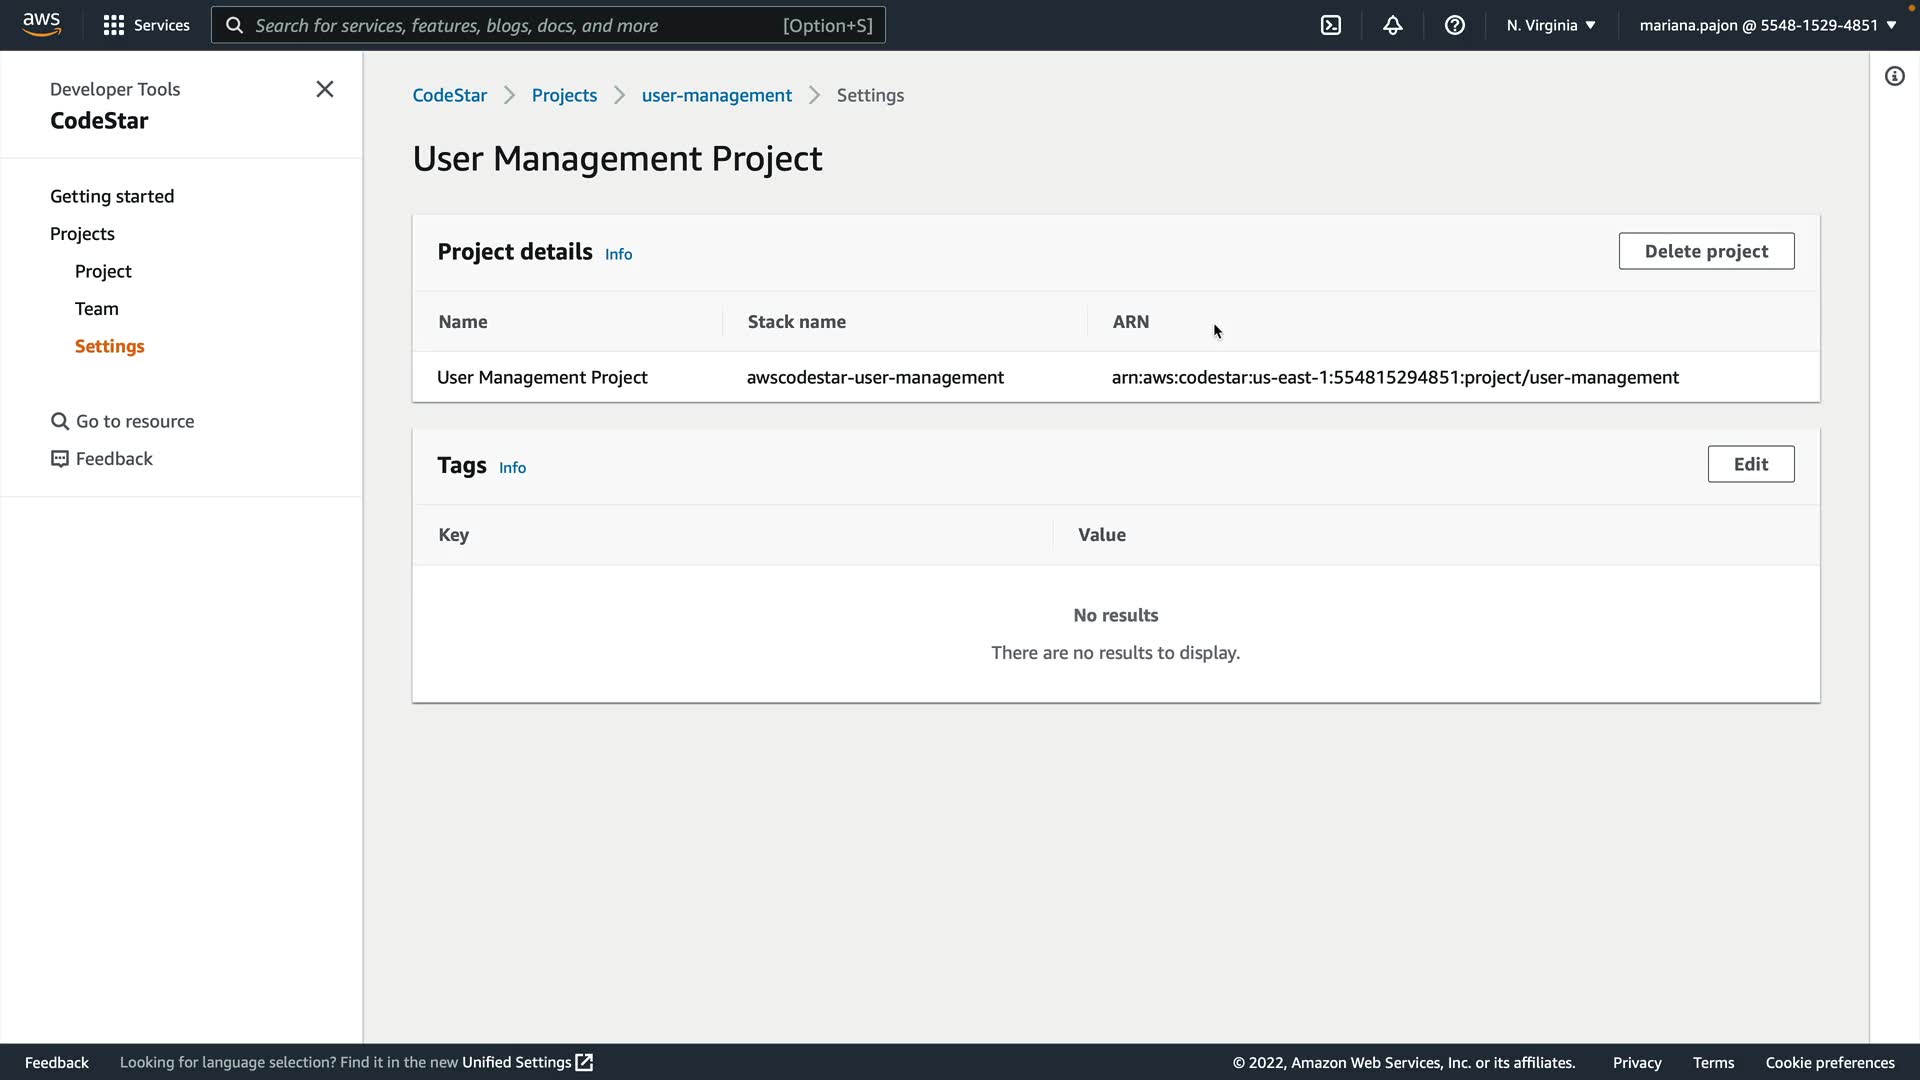Go to user-management breadcrumb link
The width and height of the screenshot is (1920, 1080).
tap(716, 95)
